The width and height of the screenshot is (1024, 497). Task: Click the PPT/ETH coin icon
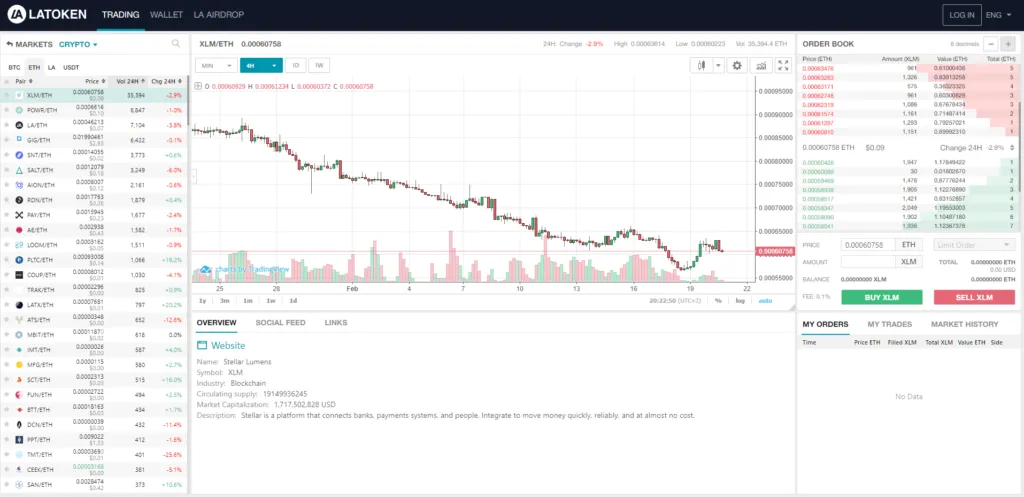pyautogui.click(x=20, y=440)
